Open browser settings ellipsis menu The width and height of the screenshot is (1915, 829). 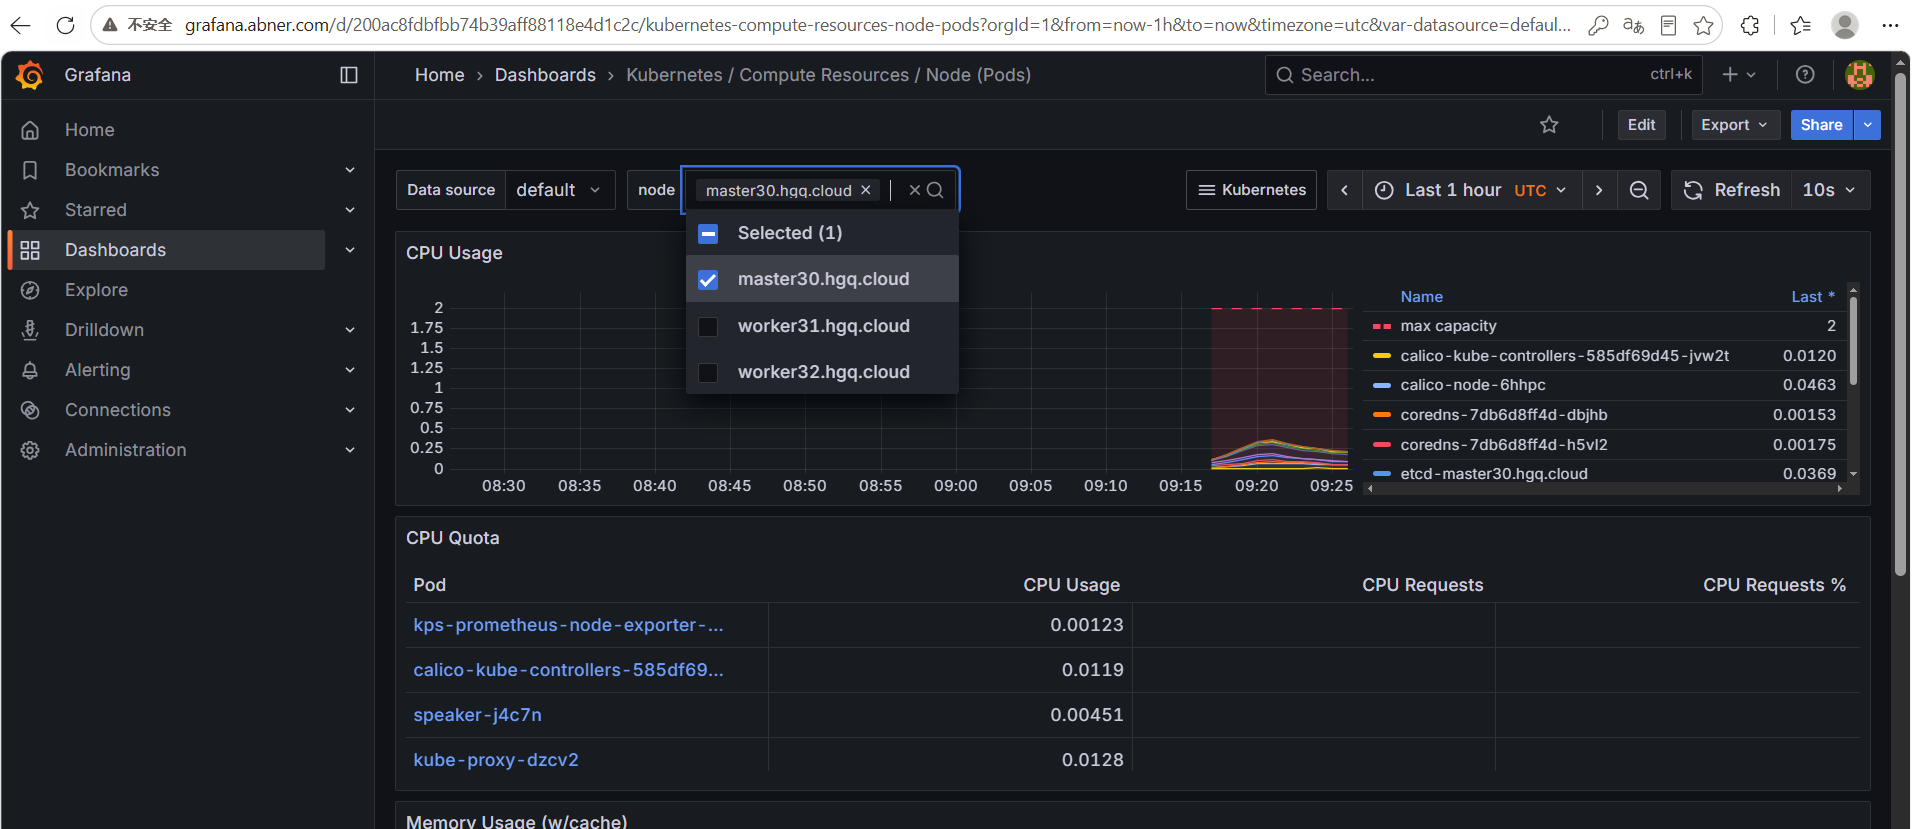click(x=1890, y=25)
